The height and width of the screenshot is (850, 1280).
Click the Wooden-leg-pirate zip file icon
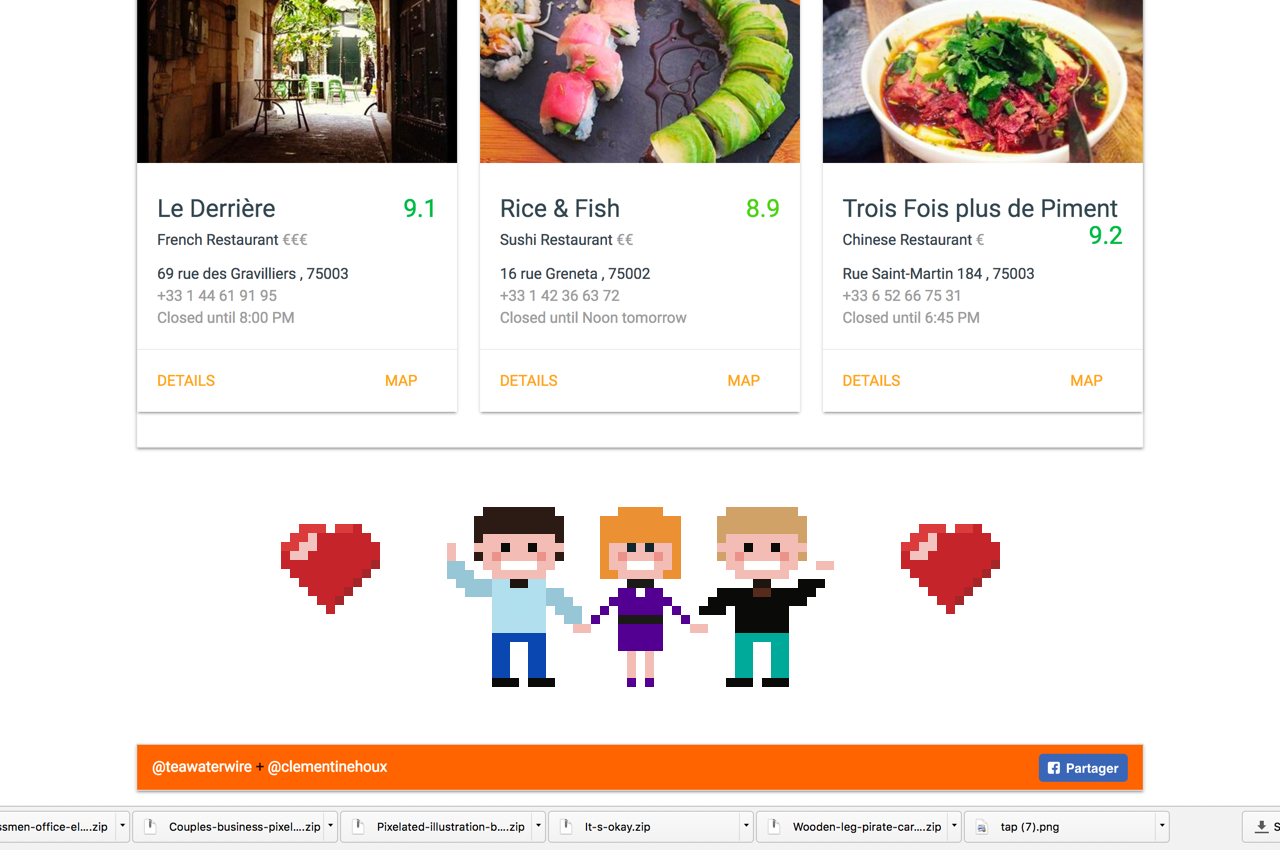coord(775,827)
